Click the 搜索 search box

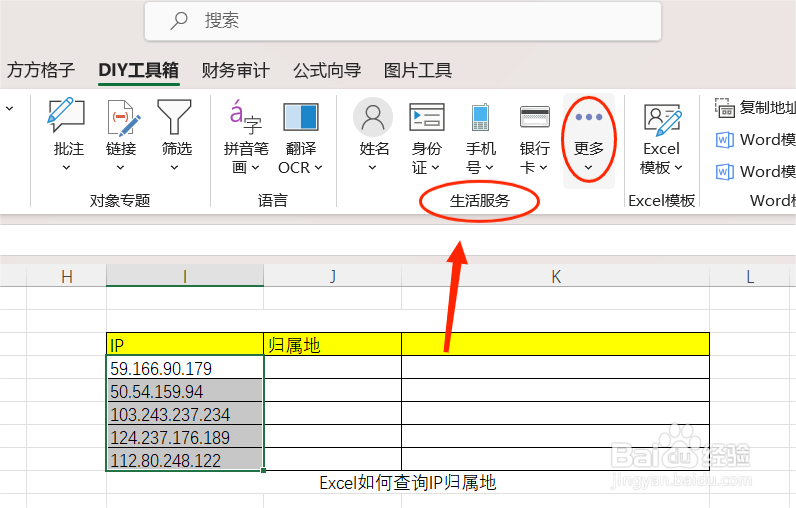403,21
